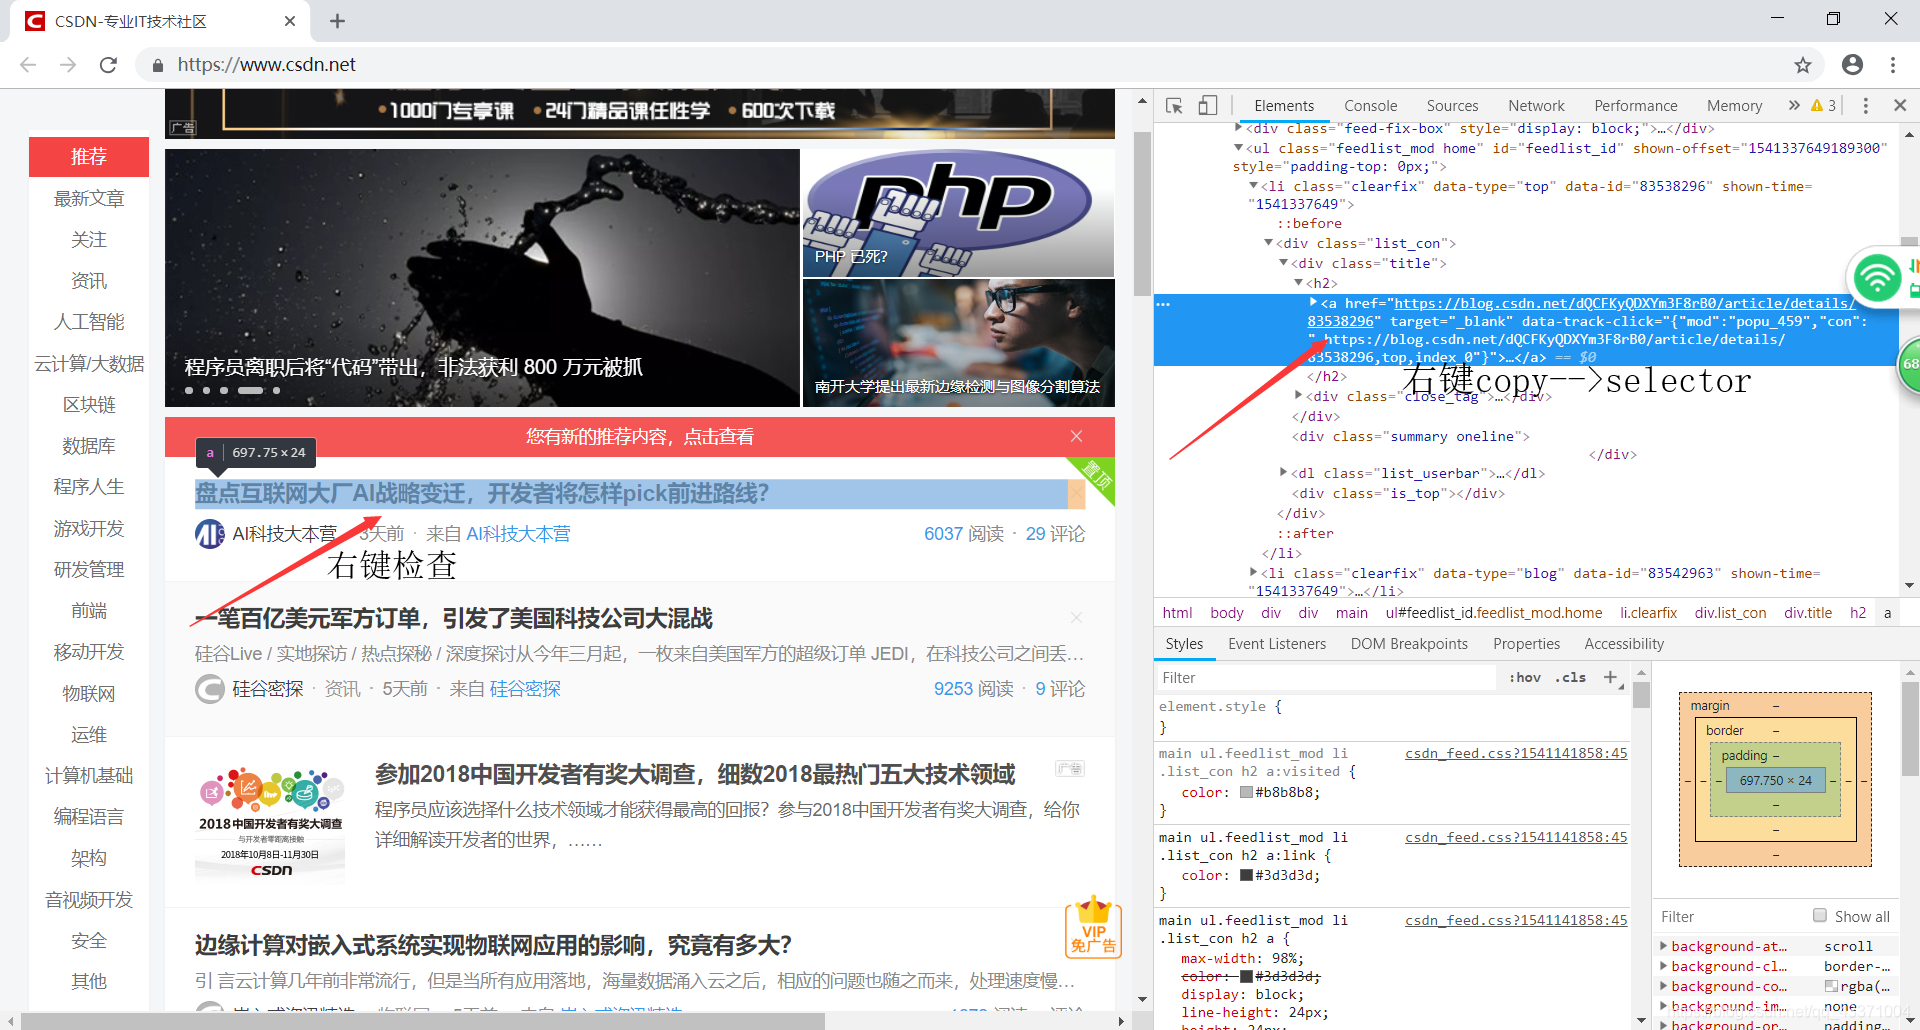The image size is (1920, 1030).
Task: Switch to the Sources tab
Action: [x=1452, y=106]
